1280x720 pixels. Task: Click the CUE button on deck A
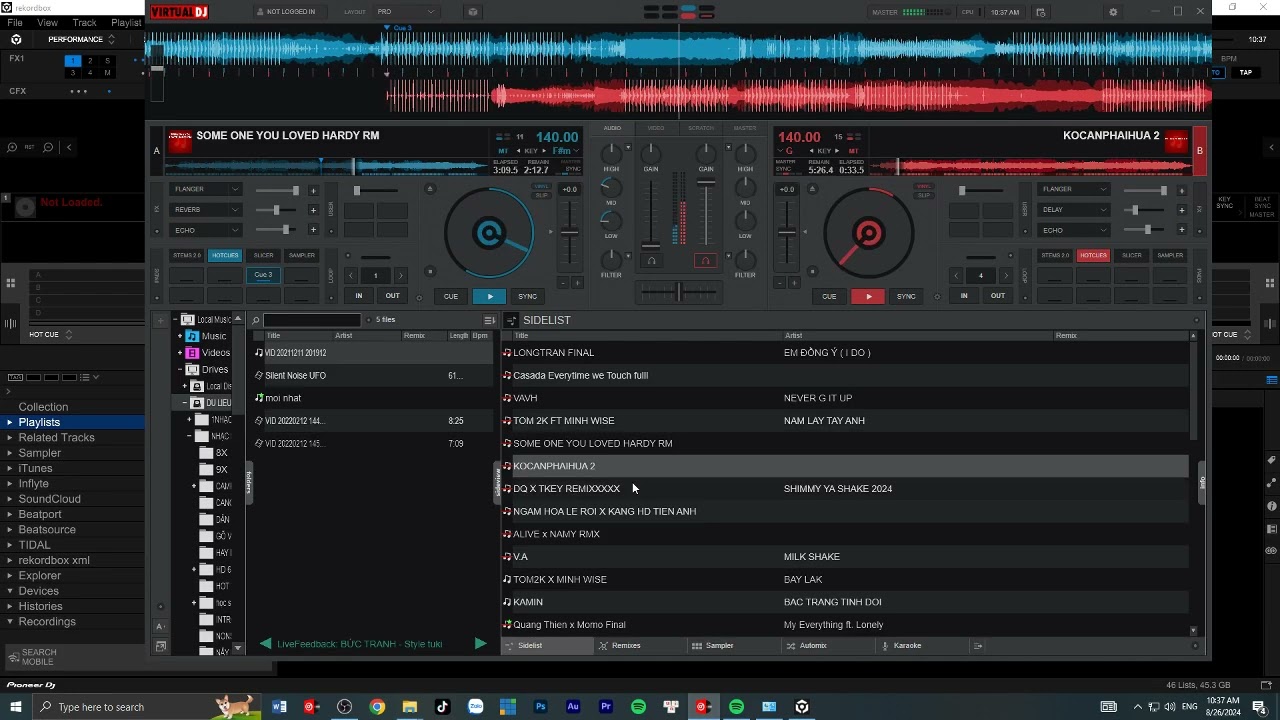[451, 296]
